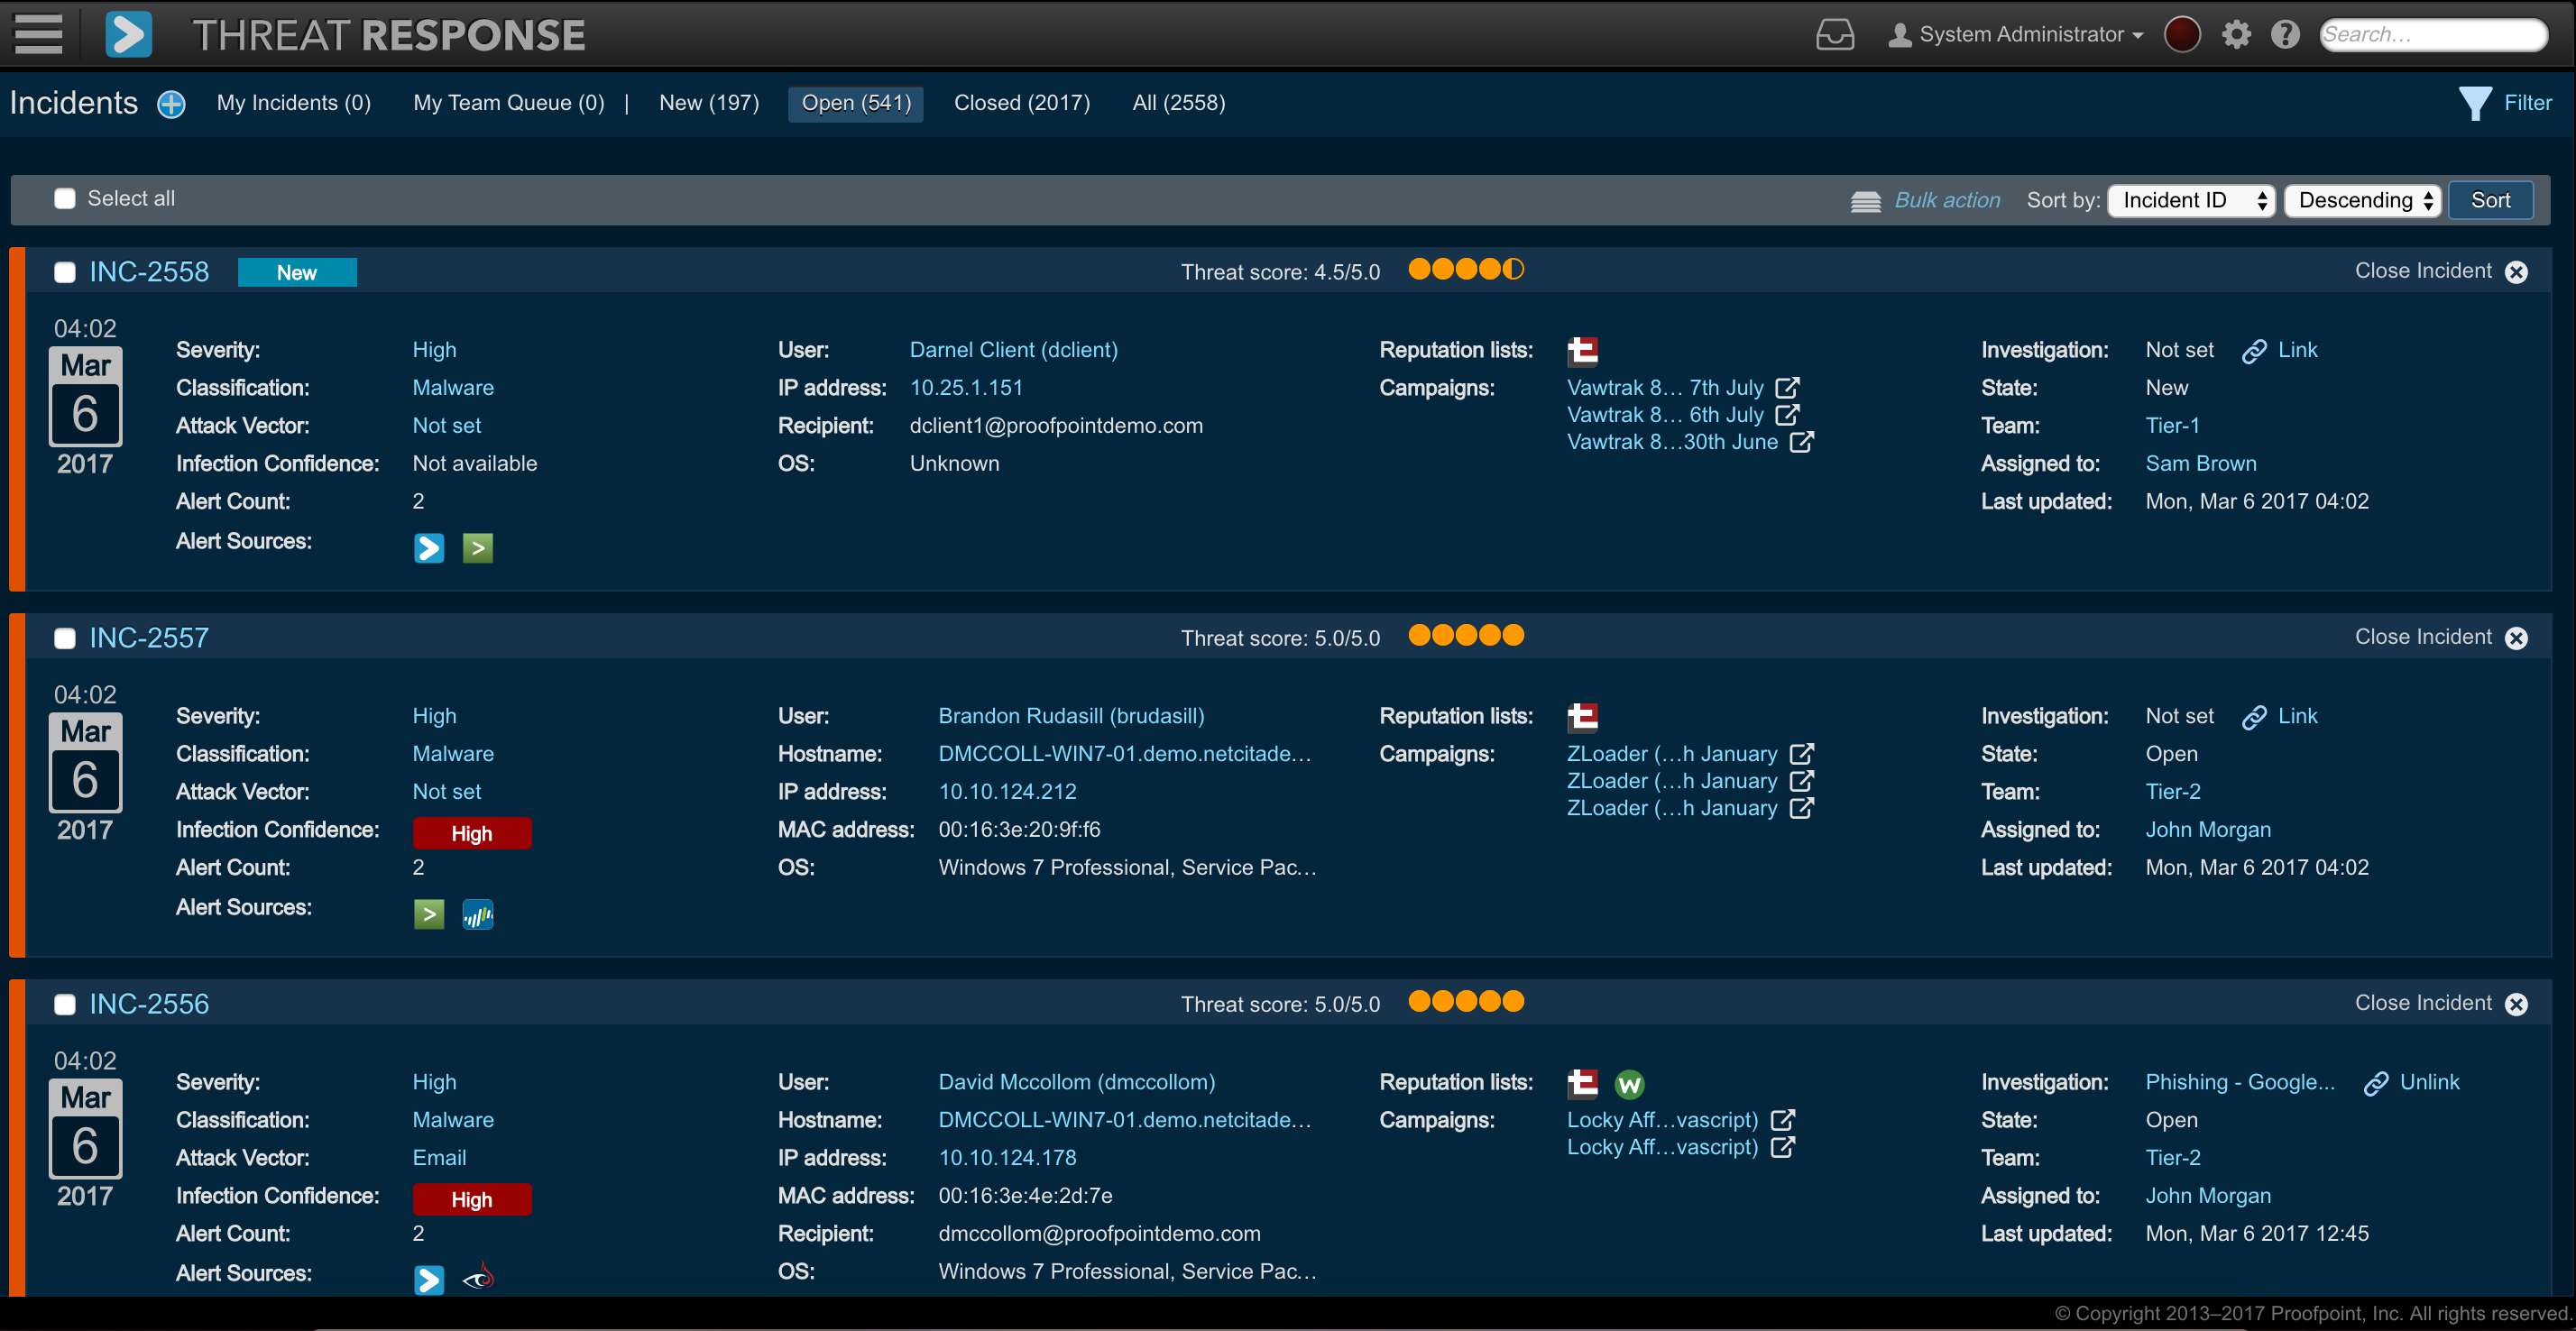Focus the top Search input field

[x=2432, y=35]
